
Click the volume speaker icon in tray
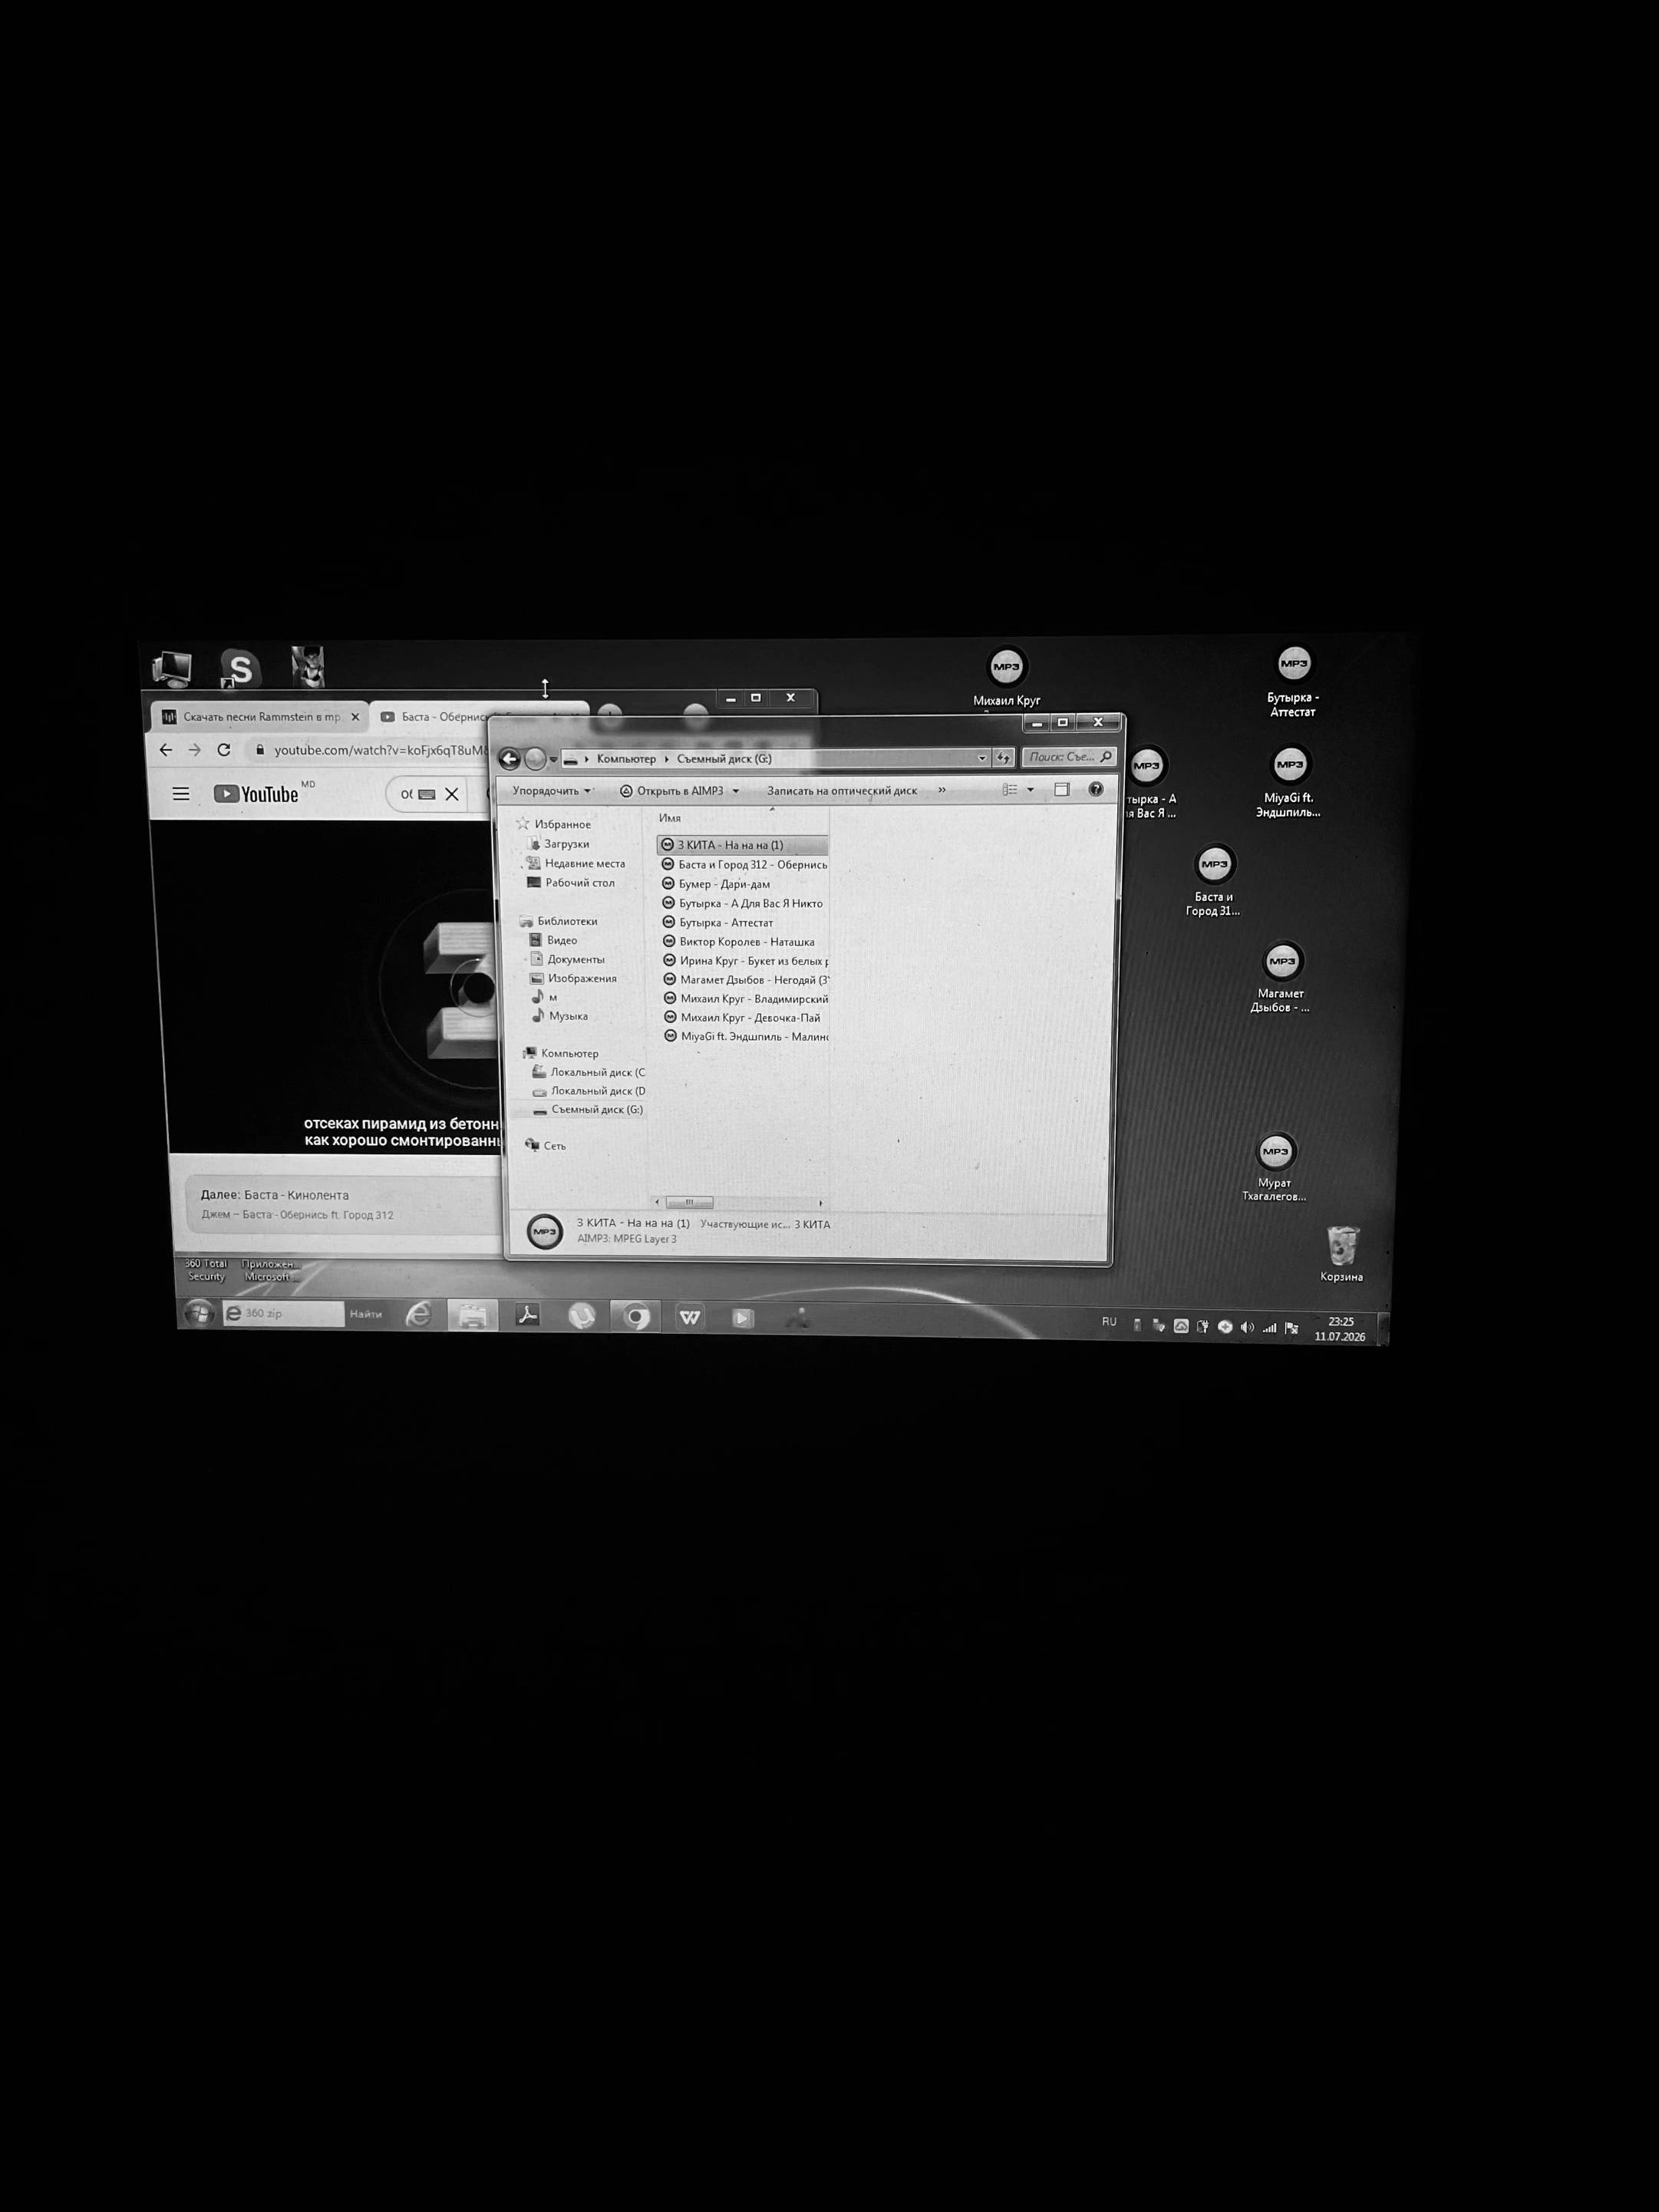[x=1246, y=1327]
